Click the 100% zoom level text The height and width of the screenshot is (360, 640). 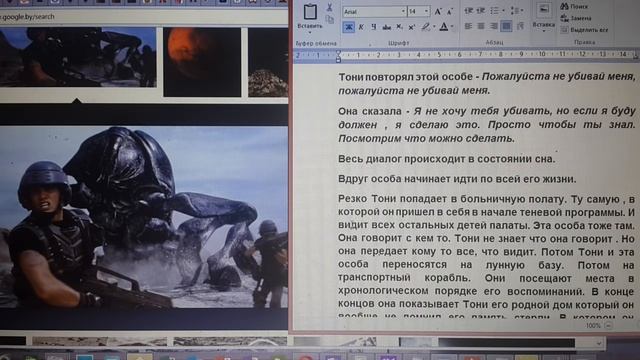[x=593, y=325]
